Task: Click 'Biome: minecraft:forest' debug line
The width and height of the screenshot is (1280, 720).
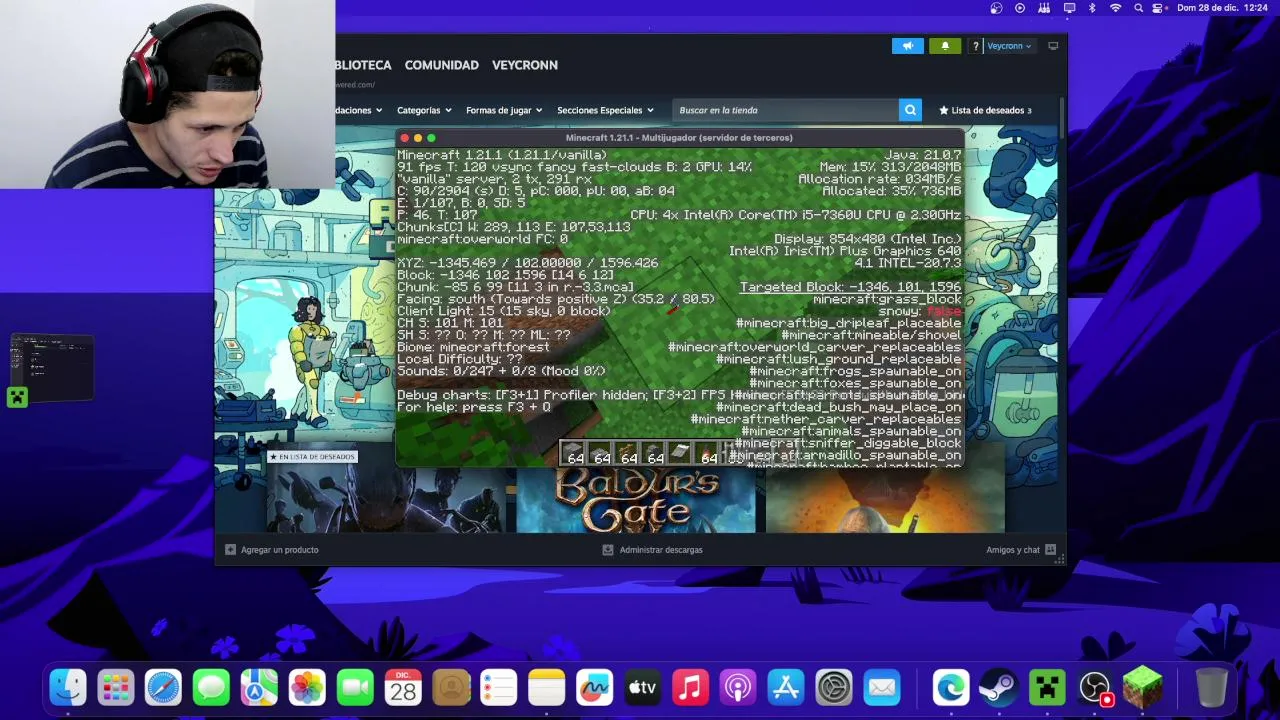Action: tap(473, 347)
